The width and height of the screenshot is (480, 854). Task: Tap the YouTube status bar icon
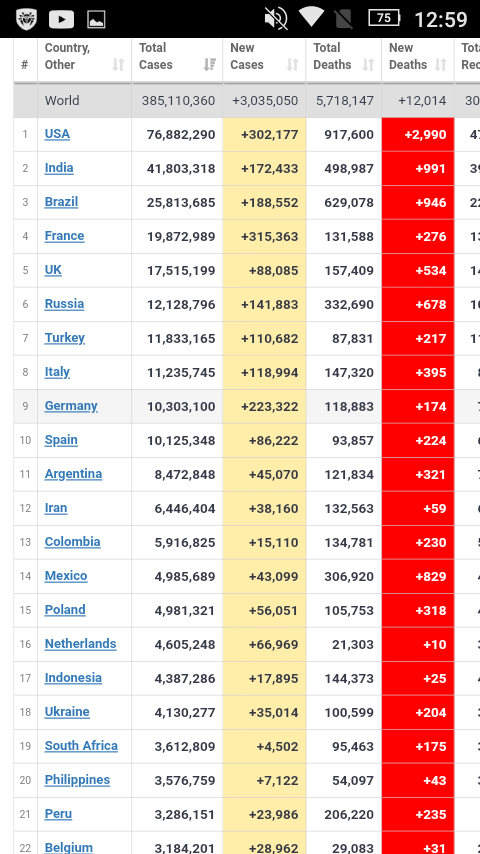61,19
